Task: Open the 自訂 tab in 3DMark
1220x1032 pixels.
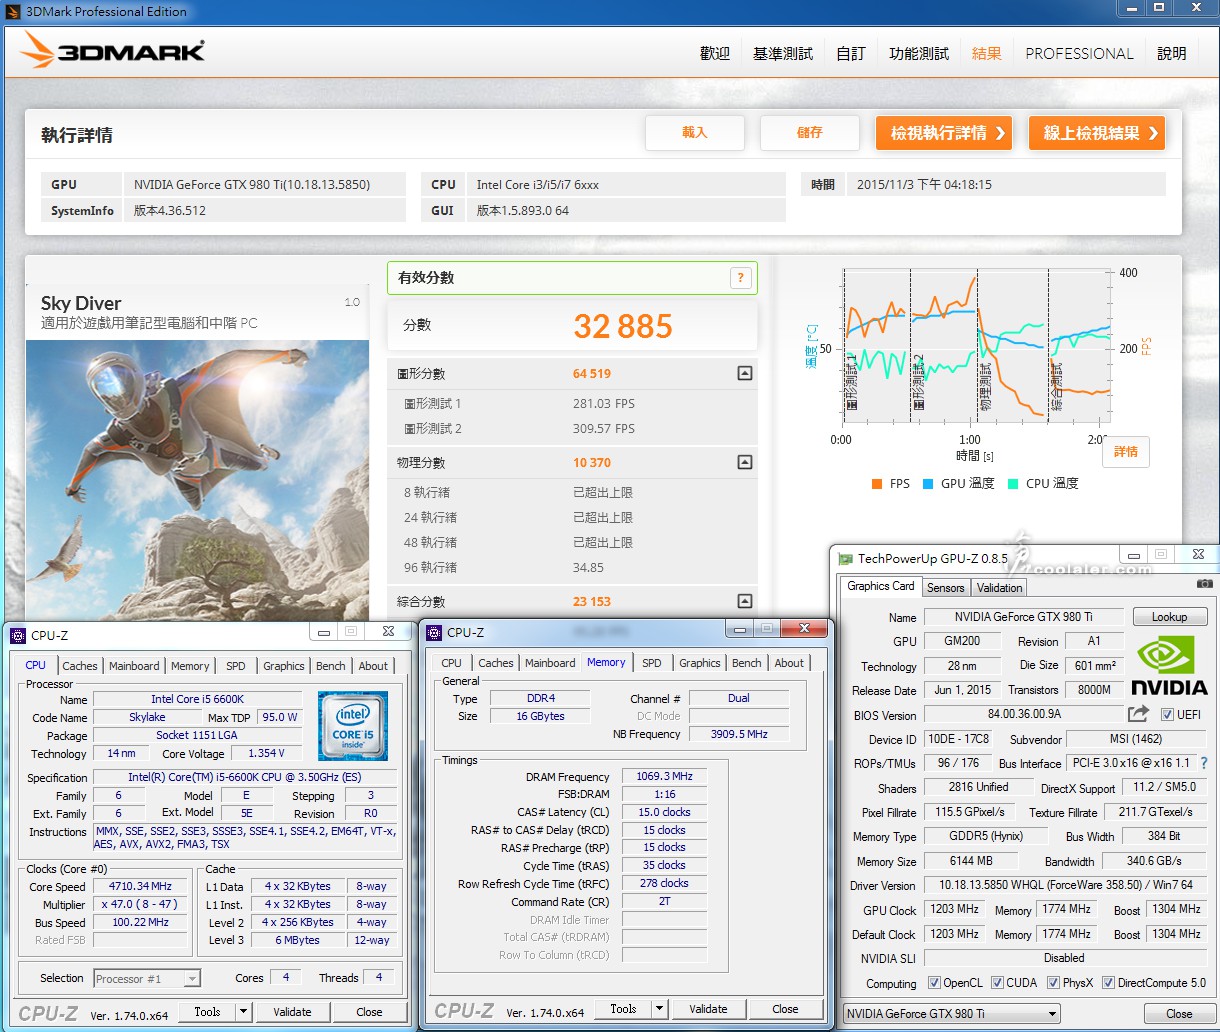Action: pos(851,53)
